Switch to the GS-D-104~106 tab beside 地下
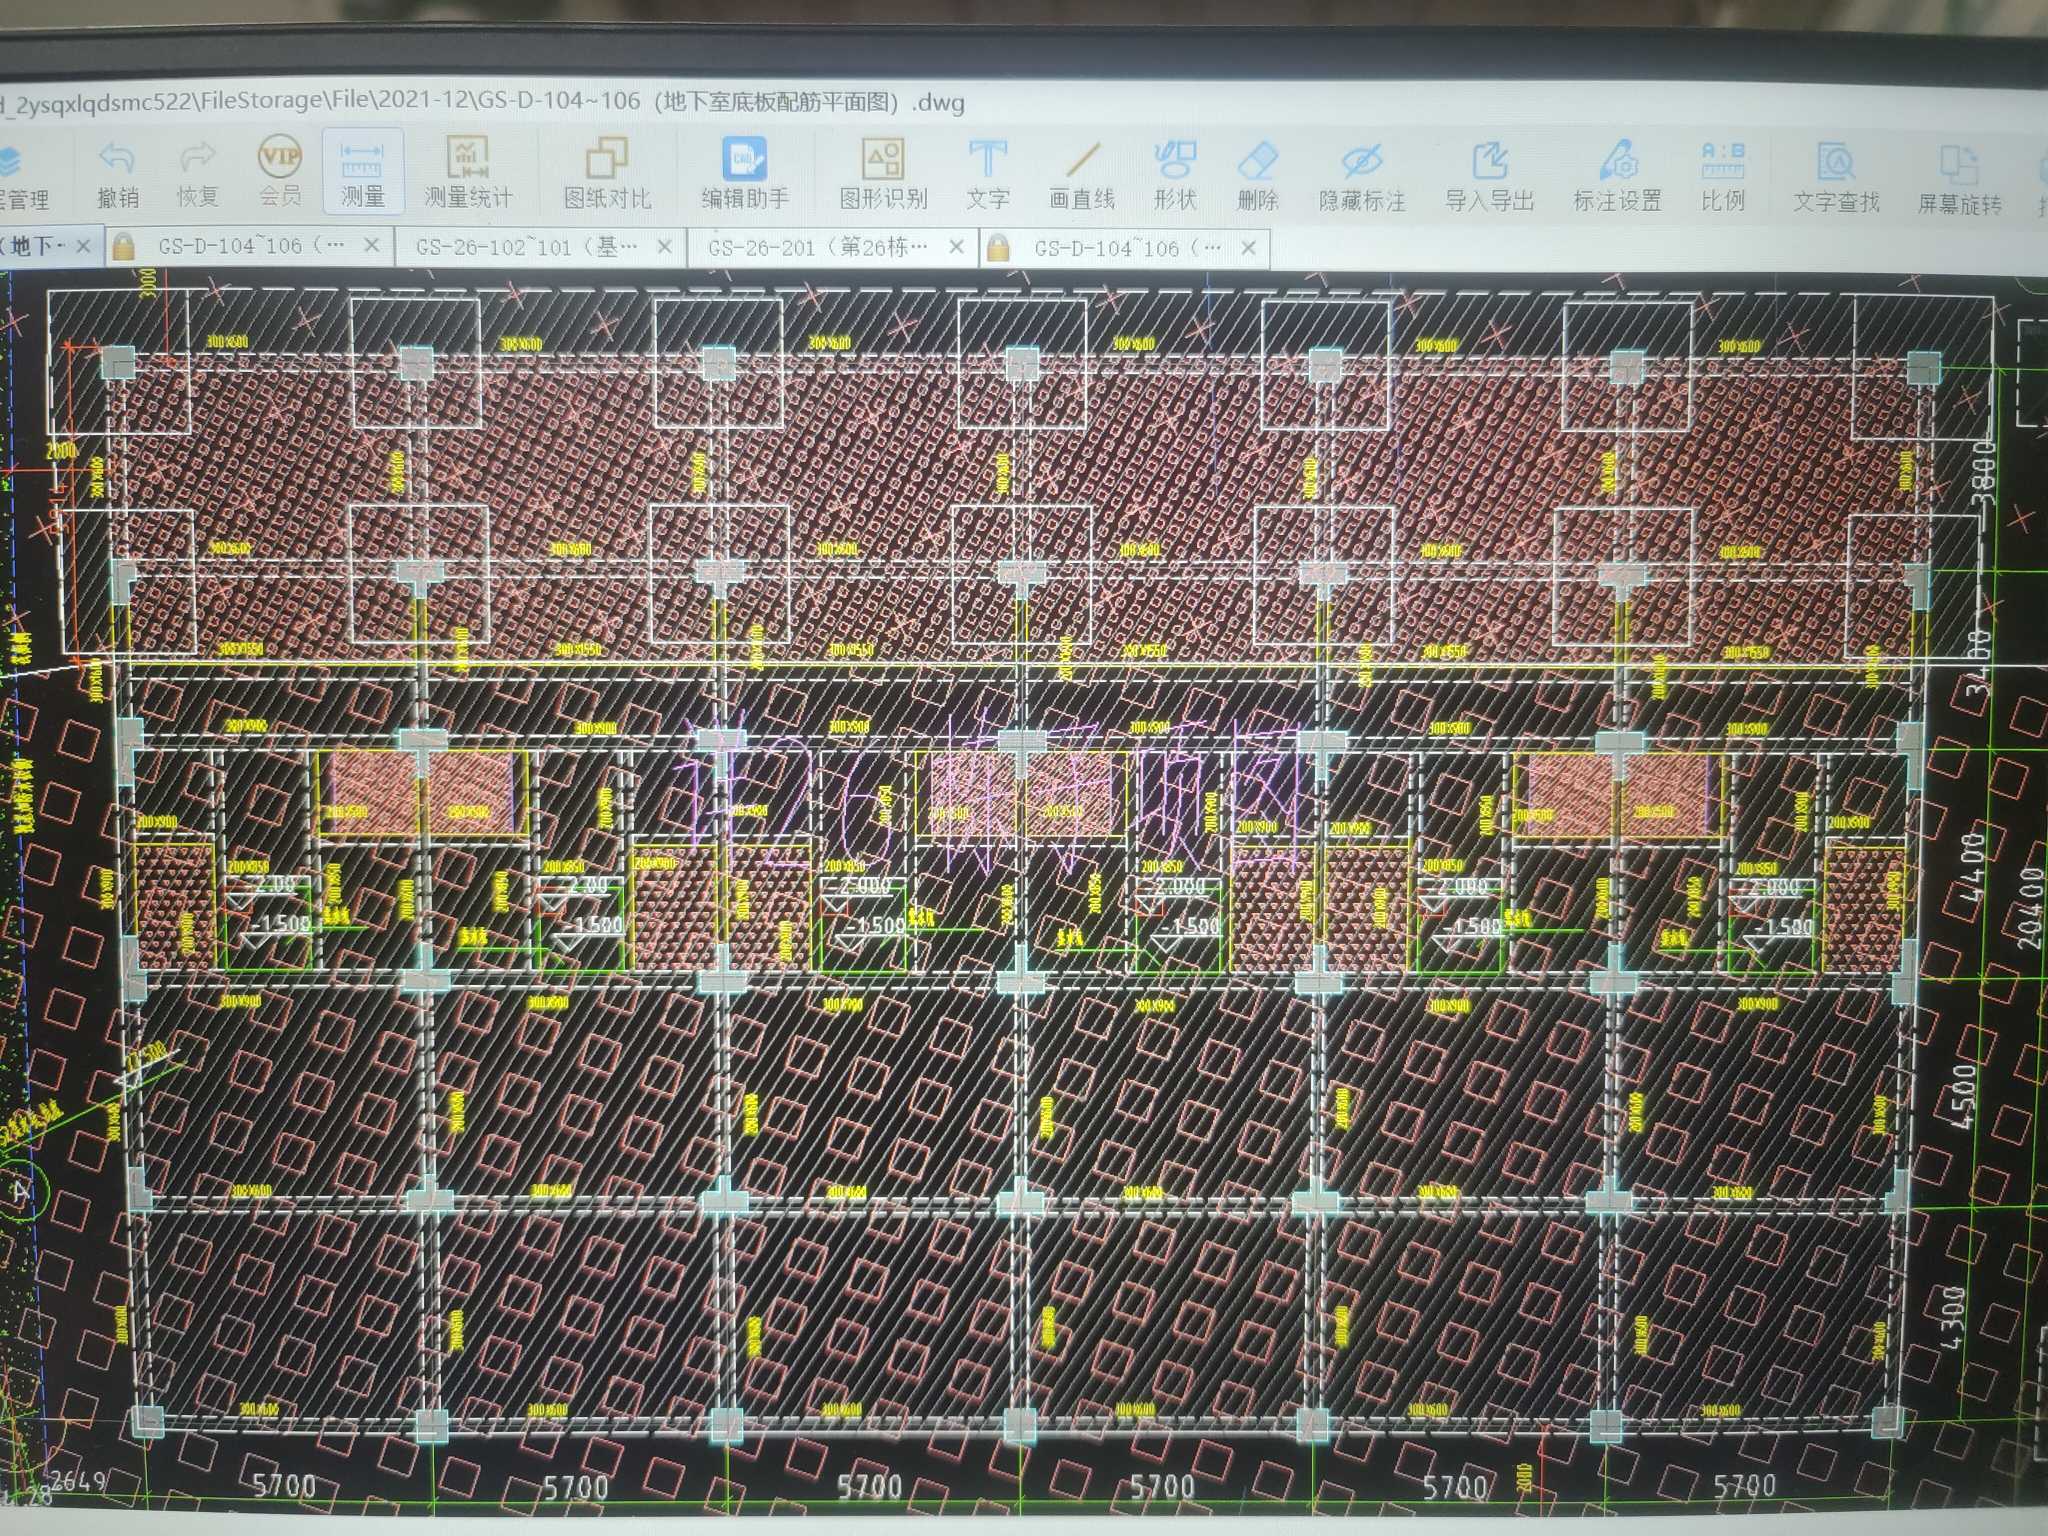Viewport: 2048px width, 1536px height. pyautogui.click(x=250, y=245)
